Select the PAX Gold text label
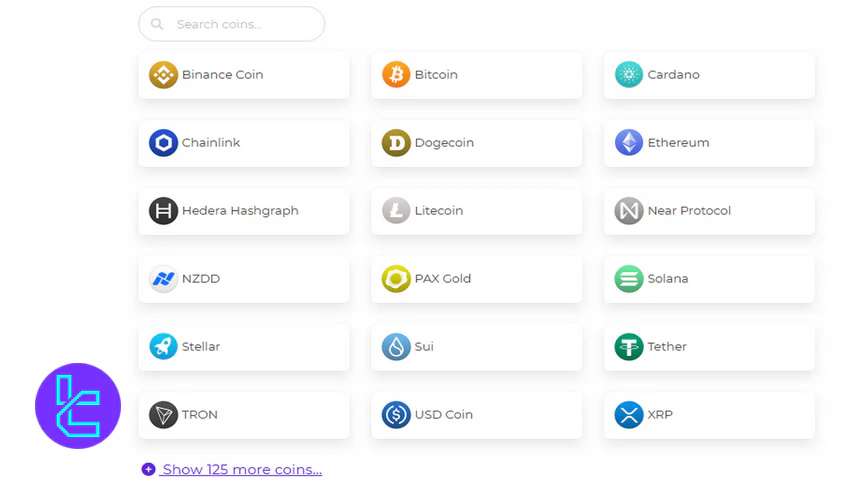This screenshot has width=860, height=484. [443, 279]
